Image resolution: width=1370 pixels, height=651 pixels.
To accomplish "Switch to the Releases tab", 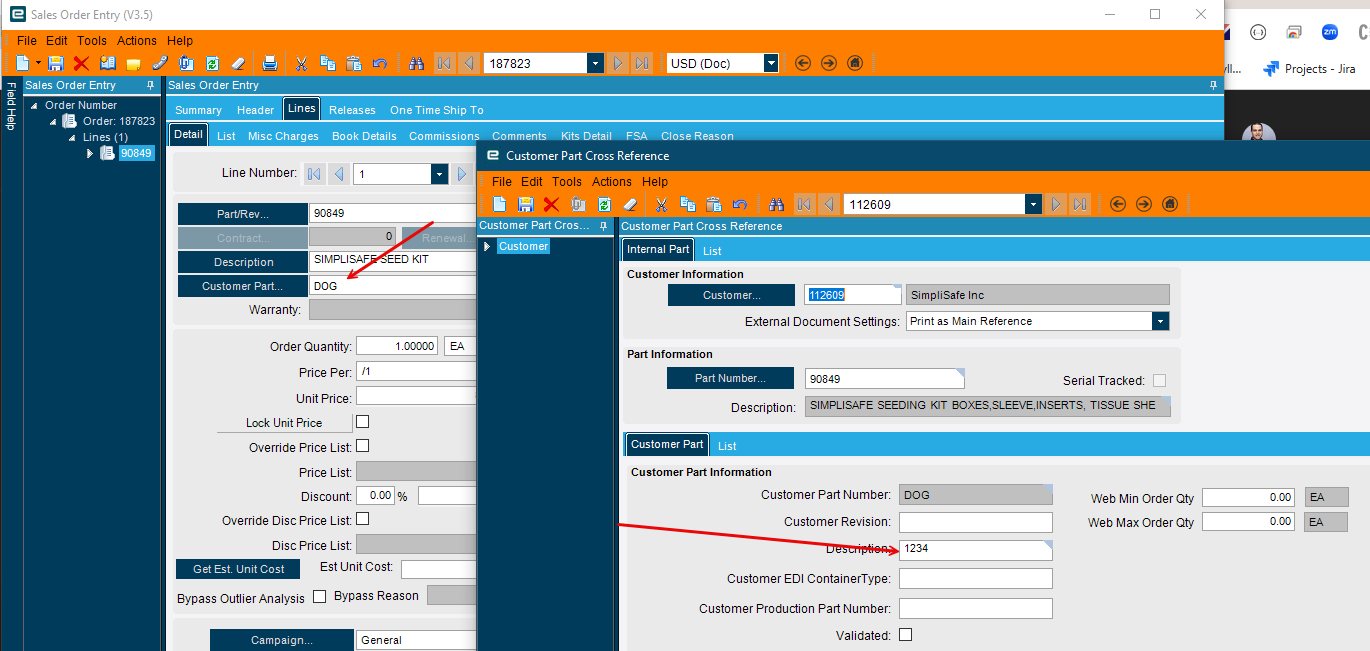I will pyautogui.click(x=352, y=110).
